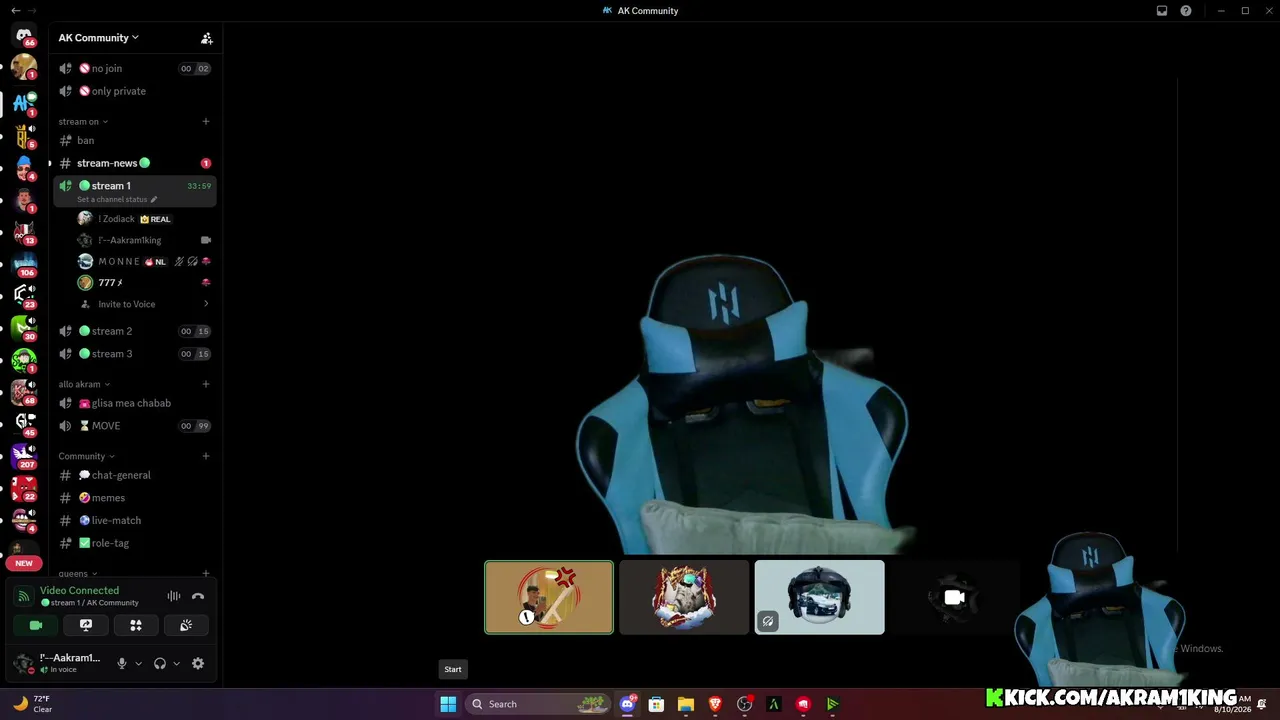Select ! Zodiack in stream 1 members

click(x=145, y=219)
